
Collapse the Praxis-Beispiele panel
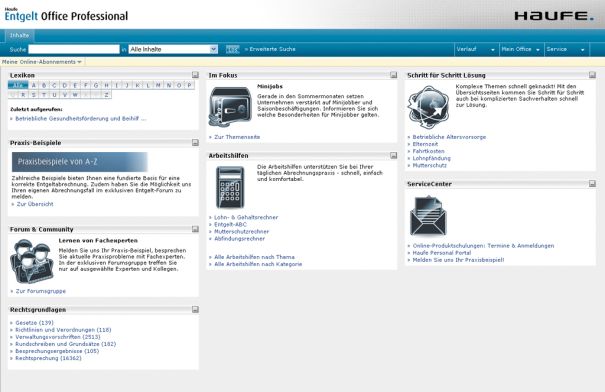click(x=195, y=142)
